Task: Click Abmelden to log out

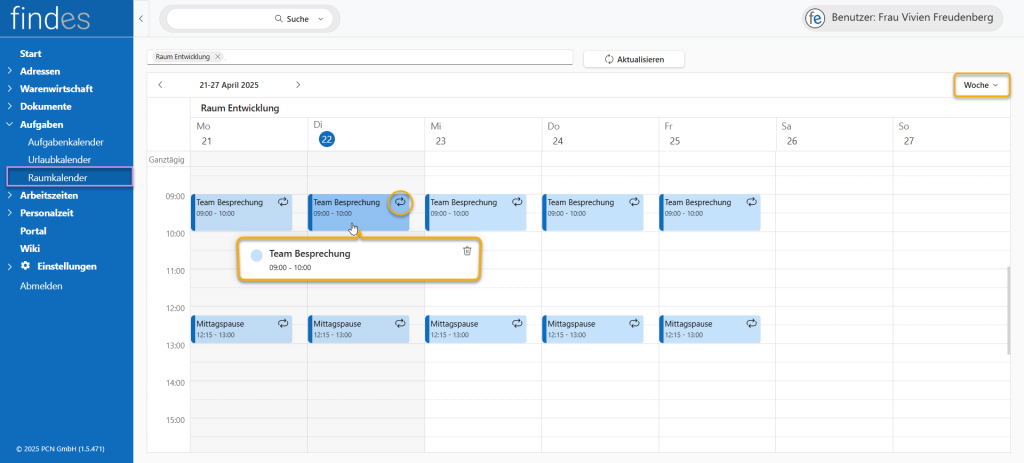Action: pyautogui.click(x=42, y=285)
